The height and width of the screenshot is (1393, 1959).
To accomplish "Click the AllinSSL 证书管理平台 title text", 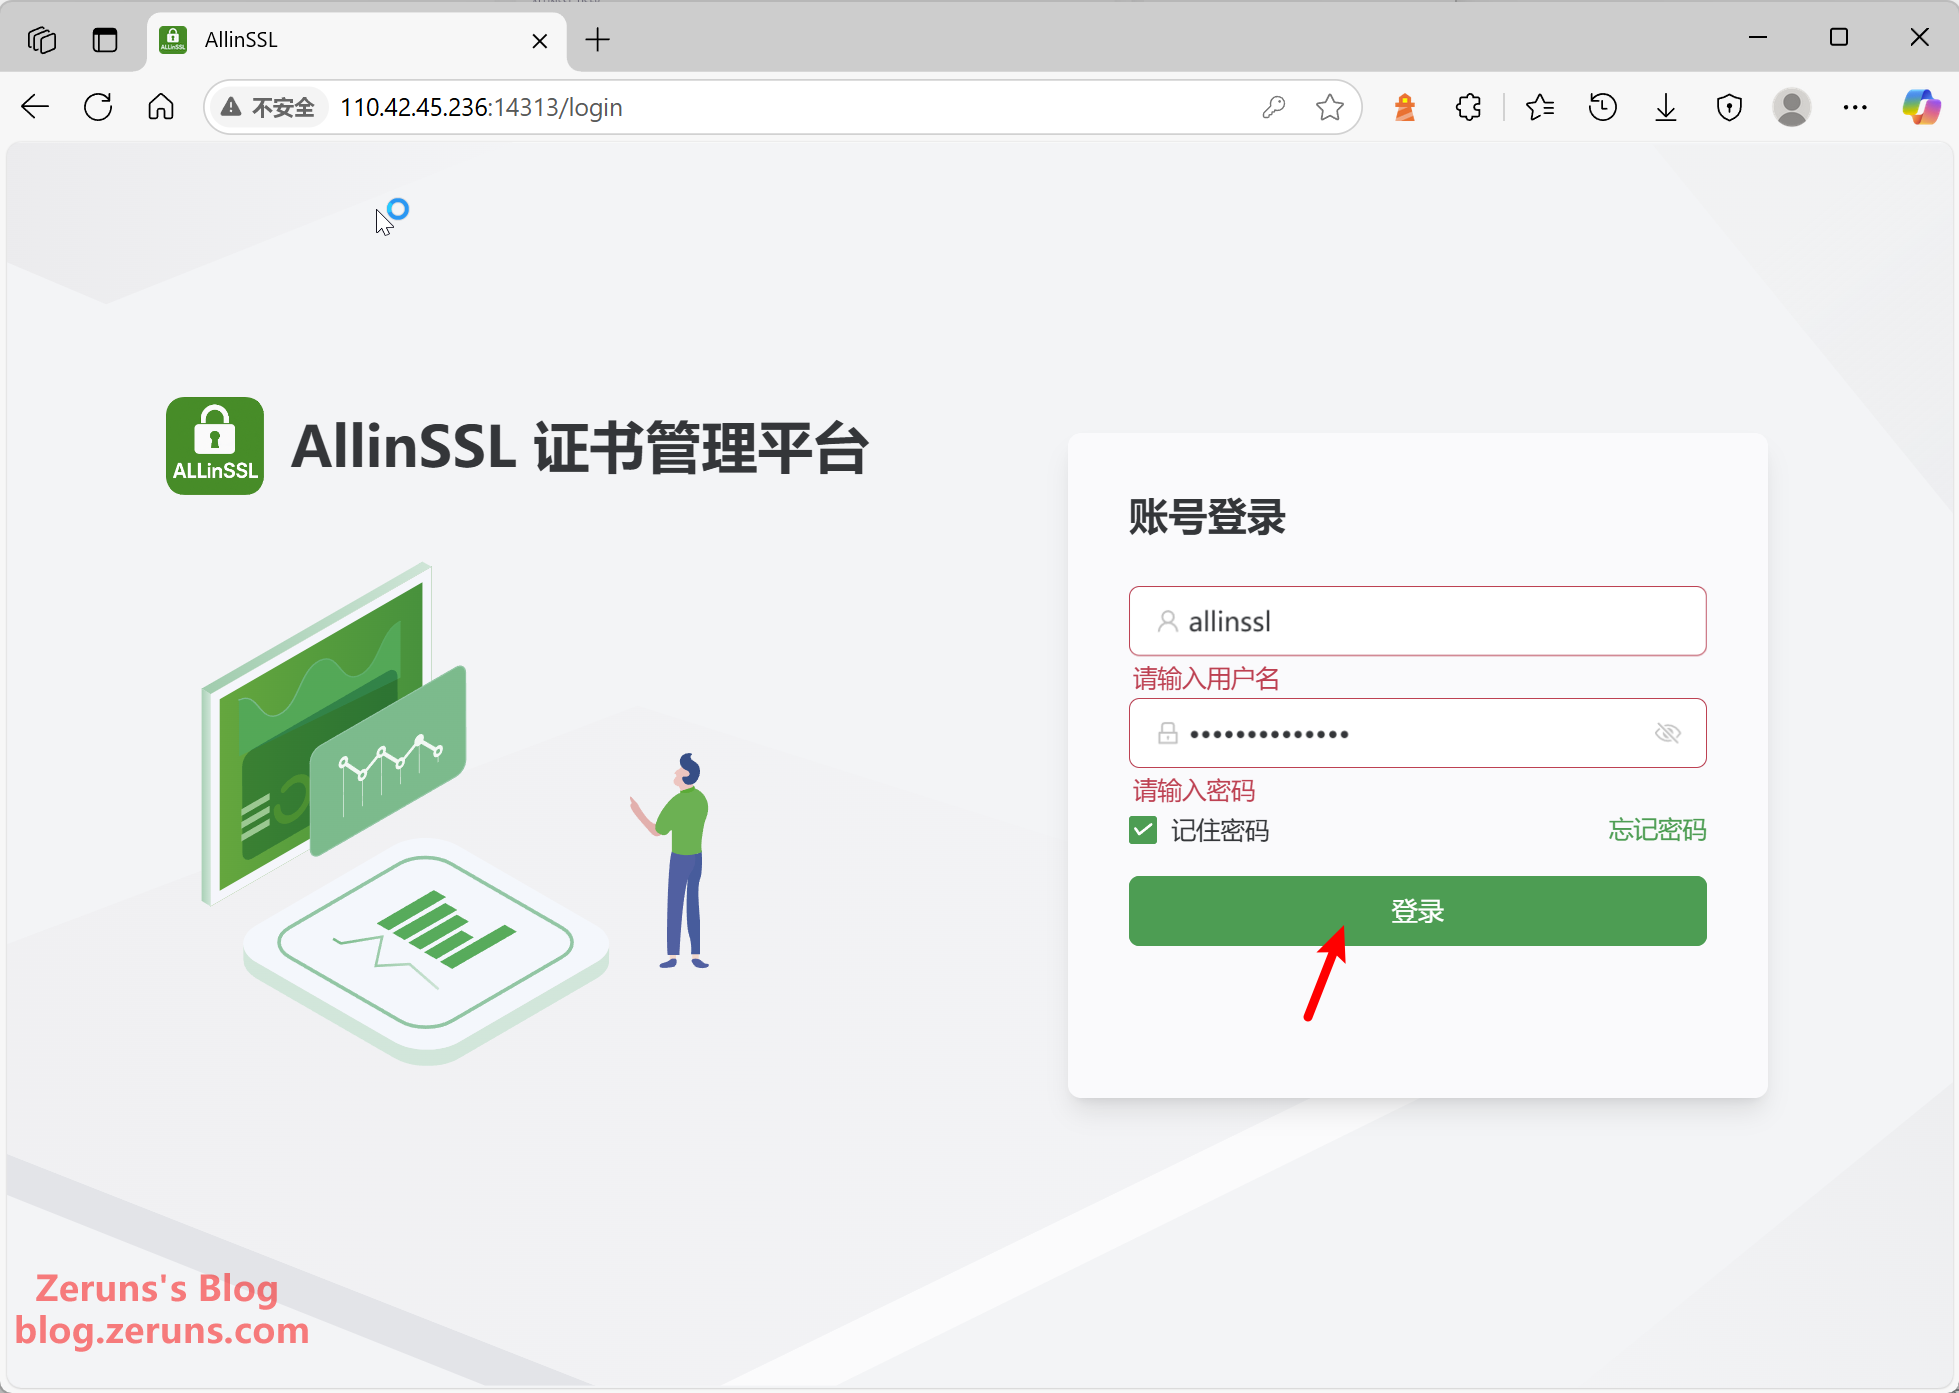I will coord(580,447).
